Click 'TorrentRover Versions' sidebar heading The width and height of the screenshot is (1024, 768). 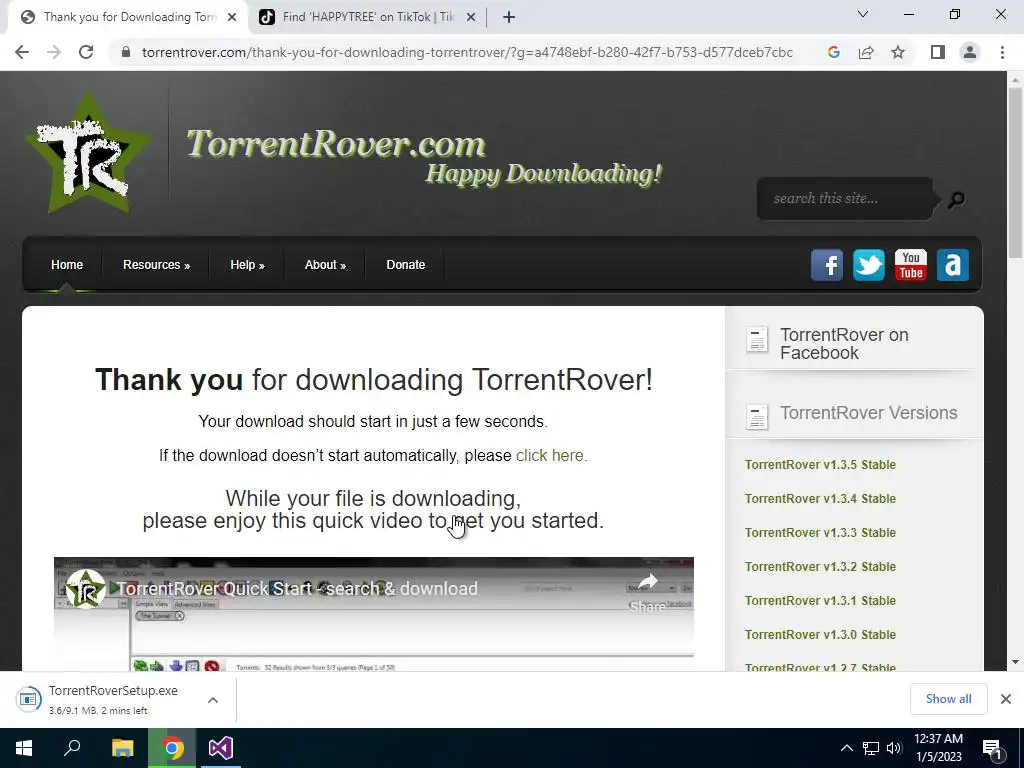869,413
